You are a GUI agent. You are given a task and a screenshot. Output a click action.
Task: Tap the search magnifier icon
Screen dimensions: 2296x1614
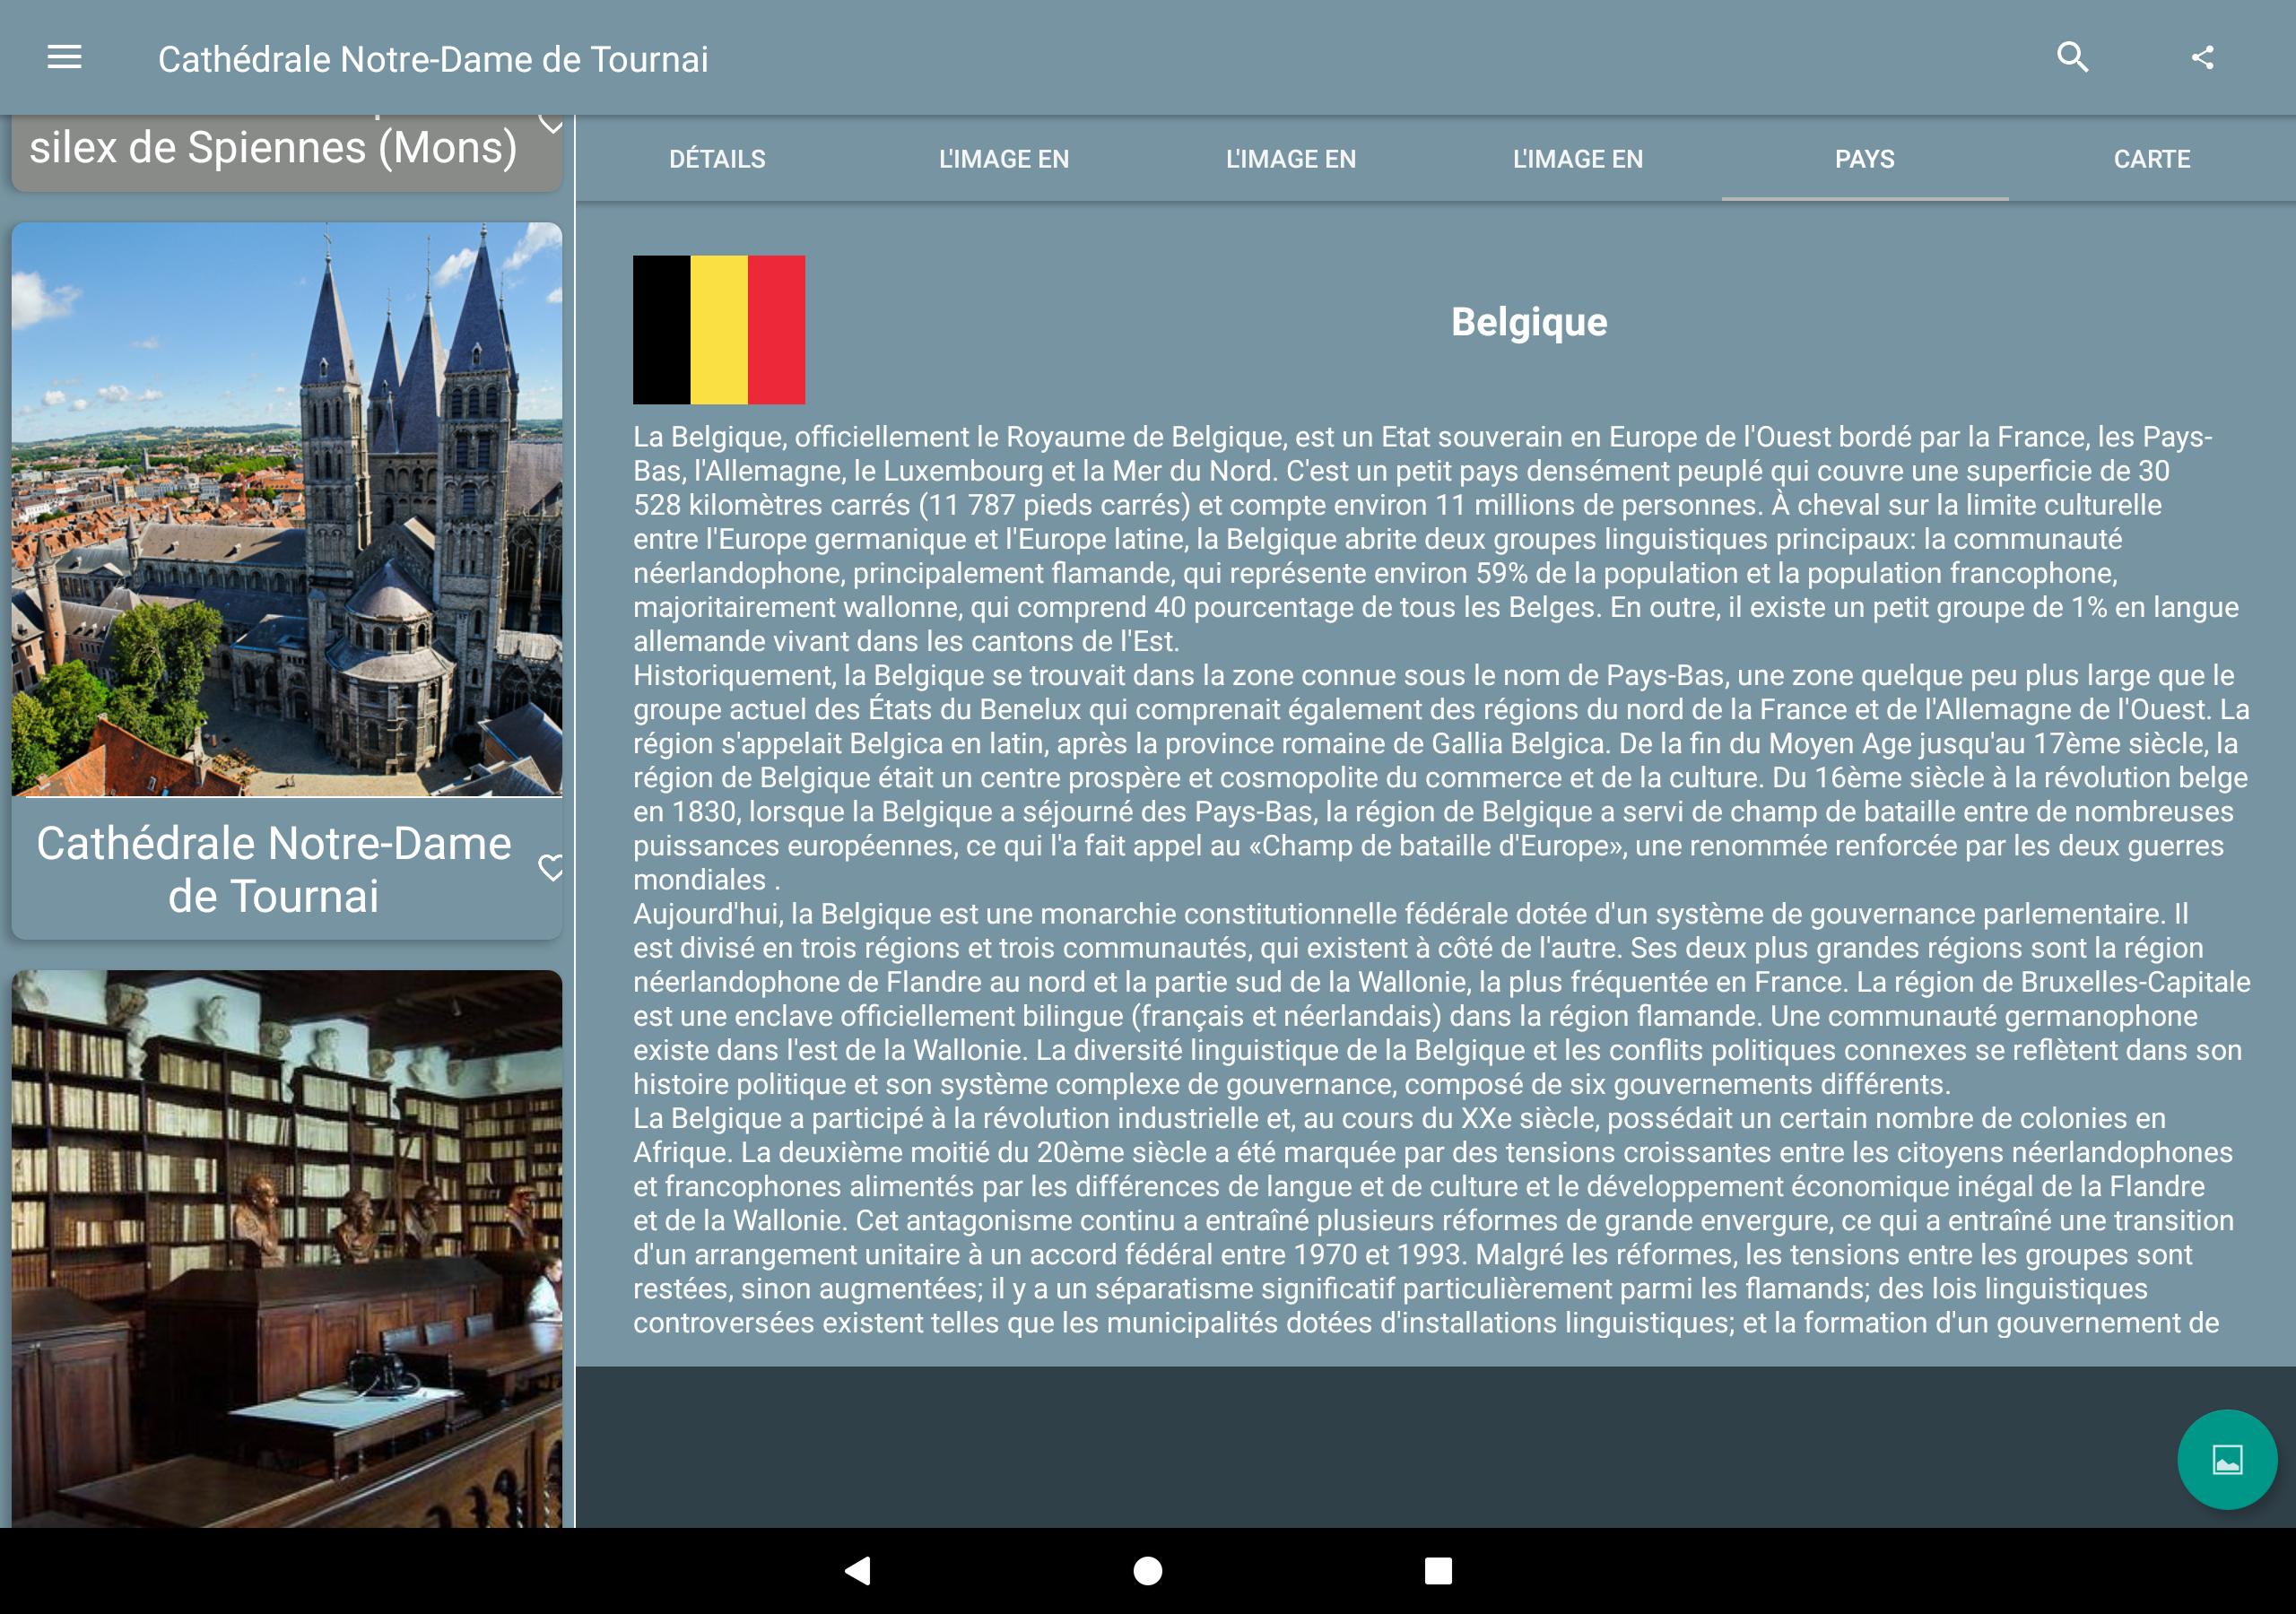[x=2072, y=57]
